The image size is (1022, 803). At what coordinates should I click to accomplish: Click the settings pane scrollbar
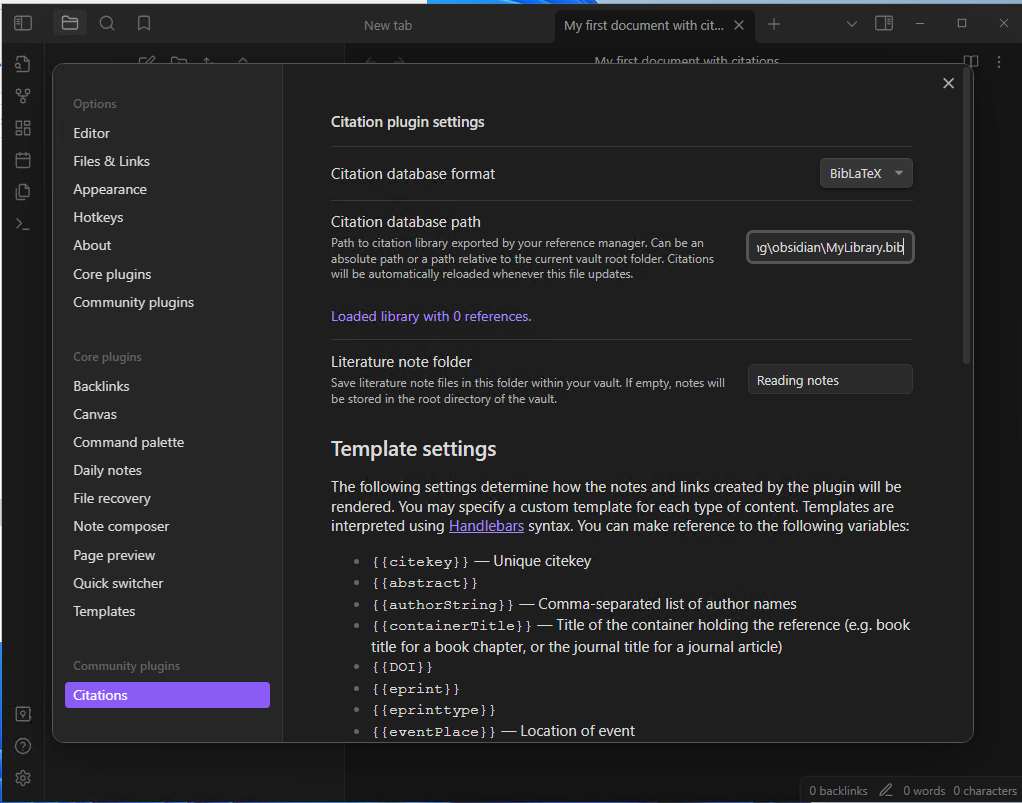coord(967,215)
